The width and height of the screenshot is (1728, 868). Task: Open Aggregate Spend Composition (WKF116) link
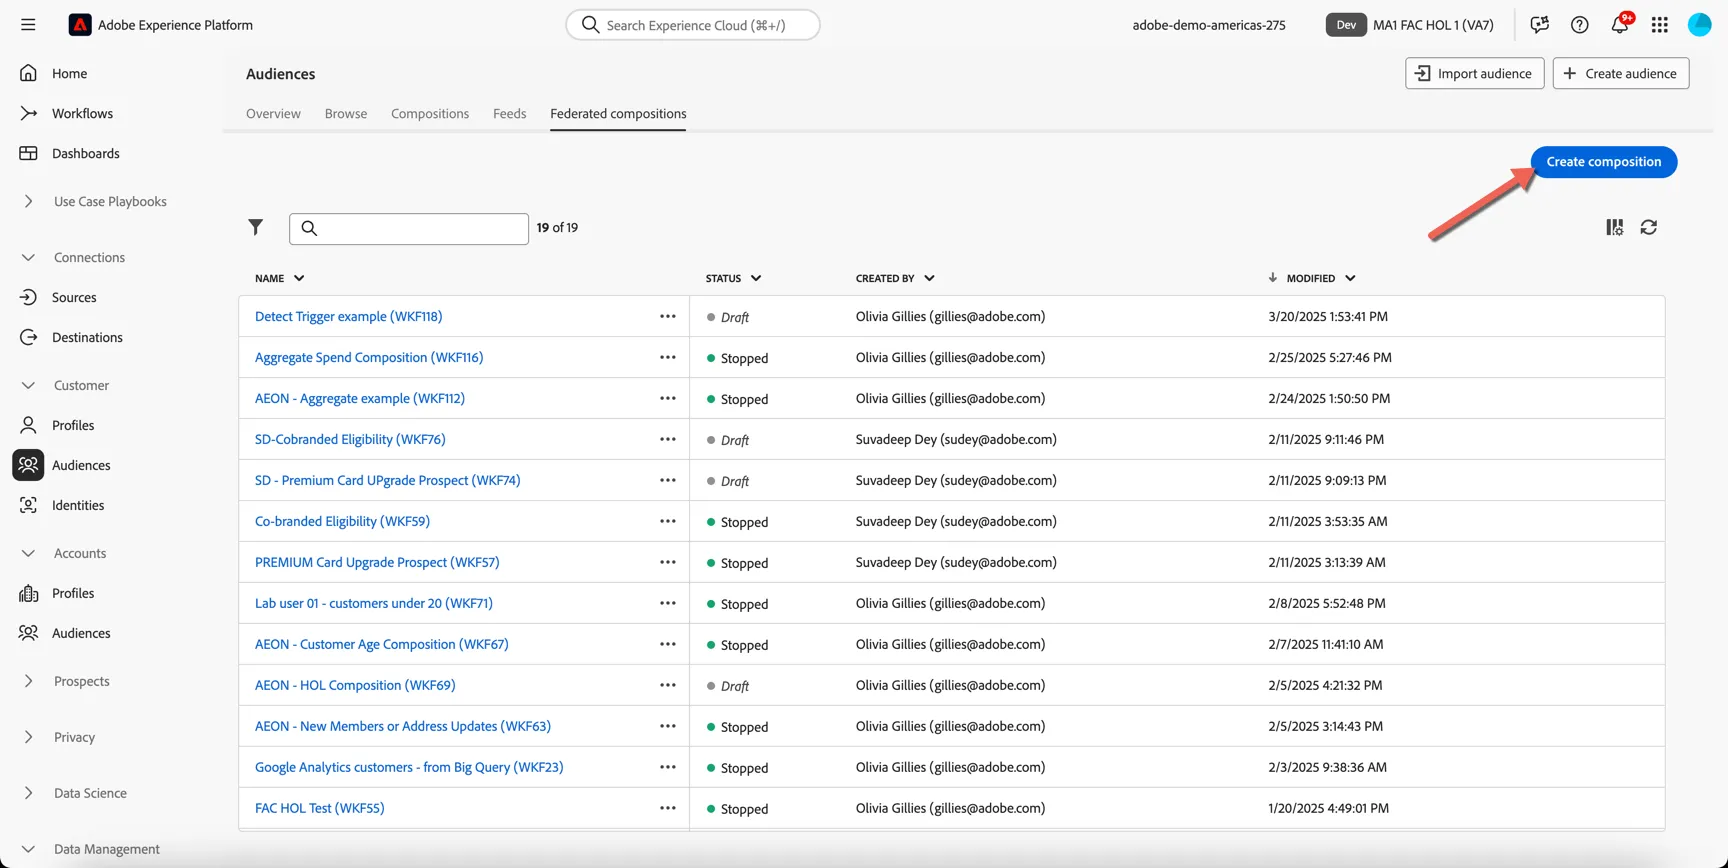click(369, 357)
